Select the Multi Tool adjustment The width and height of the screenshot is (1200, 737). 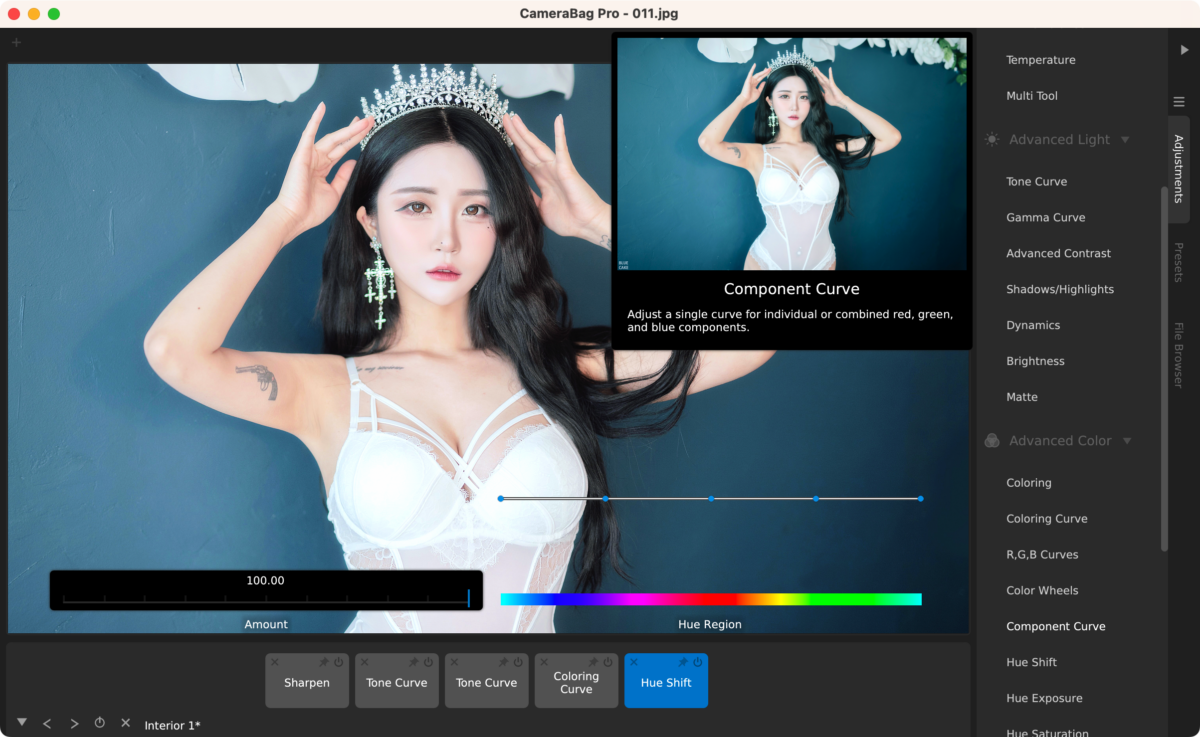1032,96
